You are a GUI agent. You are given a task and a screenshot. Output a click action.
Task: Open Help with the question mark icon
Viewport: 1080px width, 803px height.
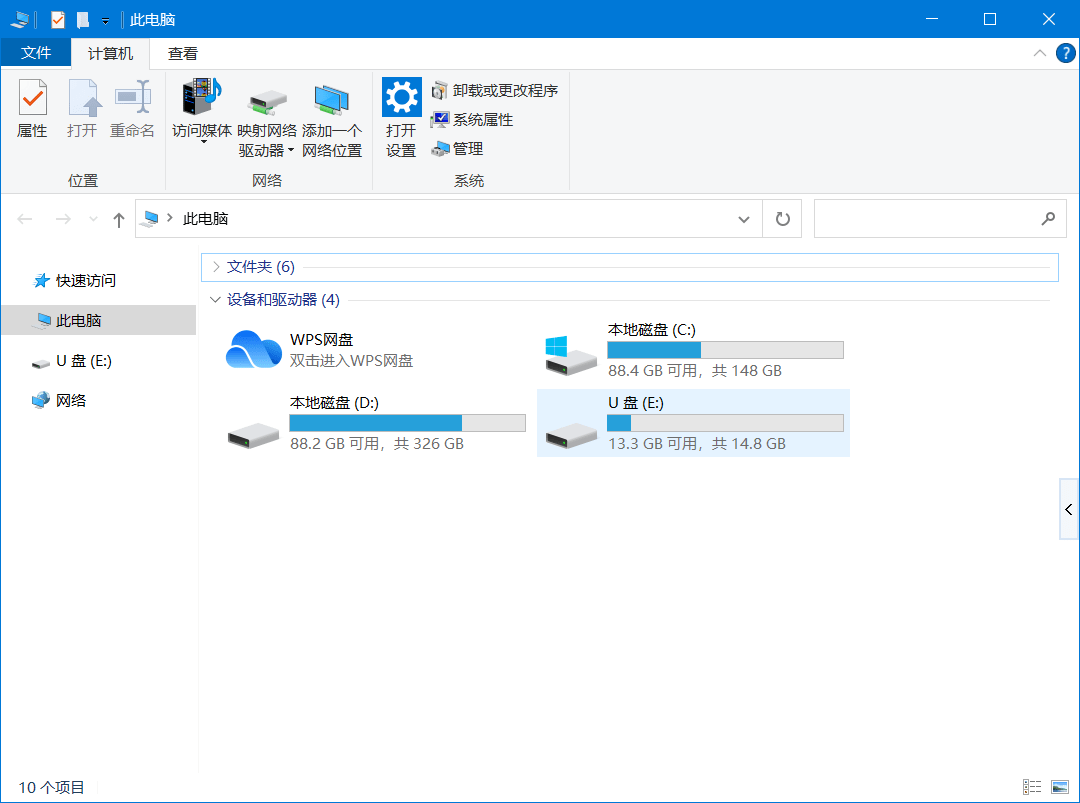tap(1065, 53)
